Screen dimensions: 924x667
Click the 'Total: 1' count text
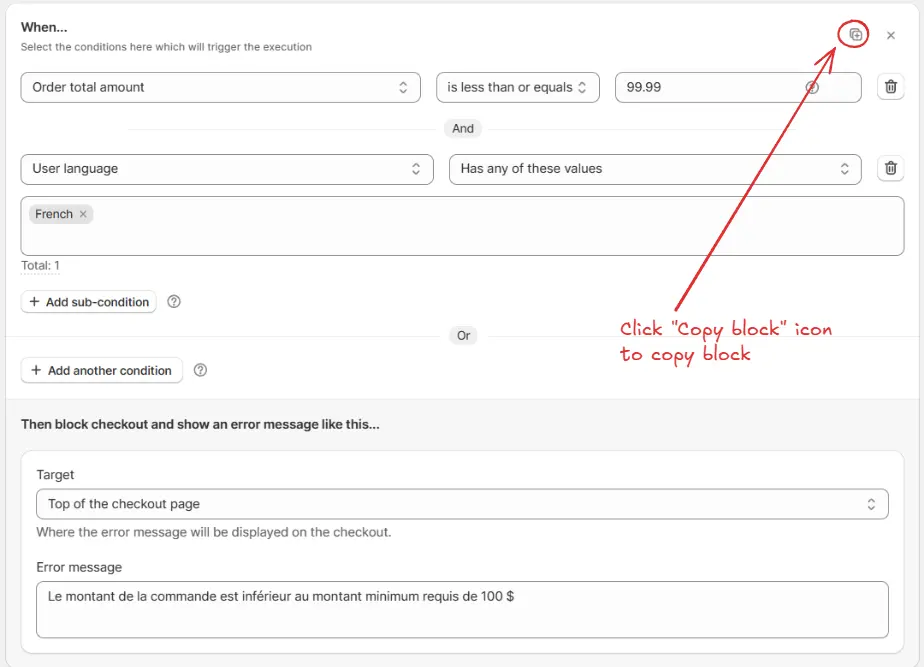pos(41,266)
